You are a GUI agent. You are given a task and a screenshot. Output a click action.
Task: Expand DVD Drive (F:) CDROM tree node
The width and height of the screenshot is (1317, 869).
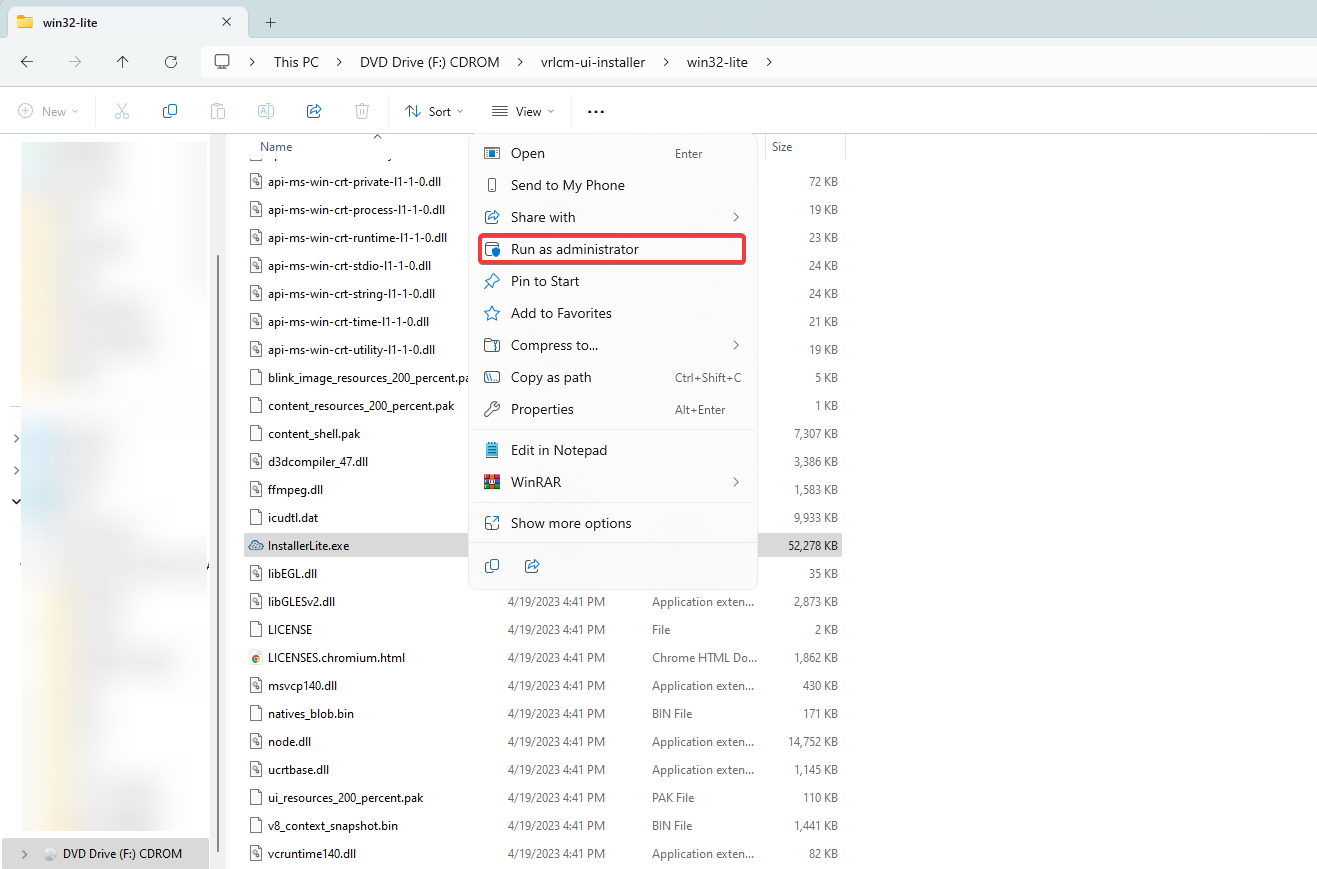click(x=24, y=854)
